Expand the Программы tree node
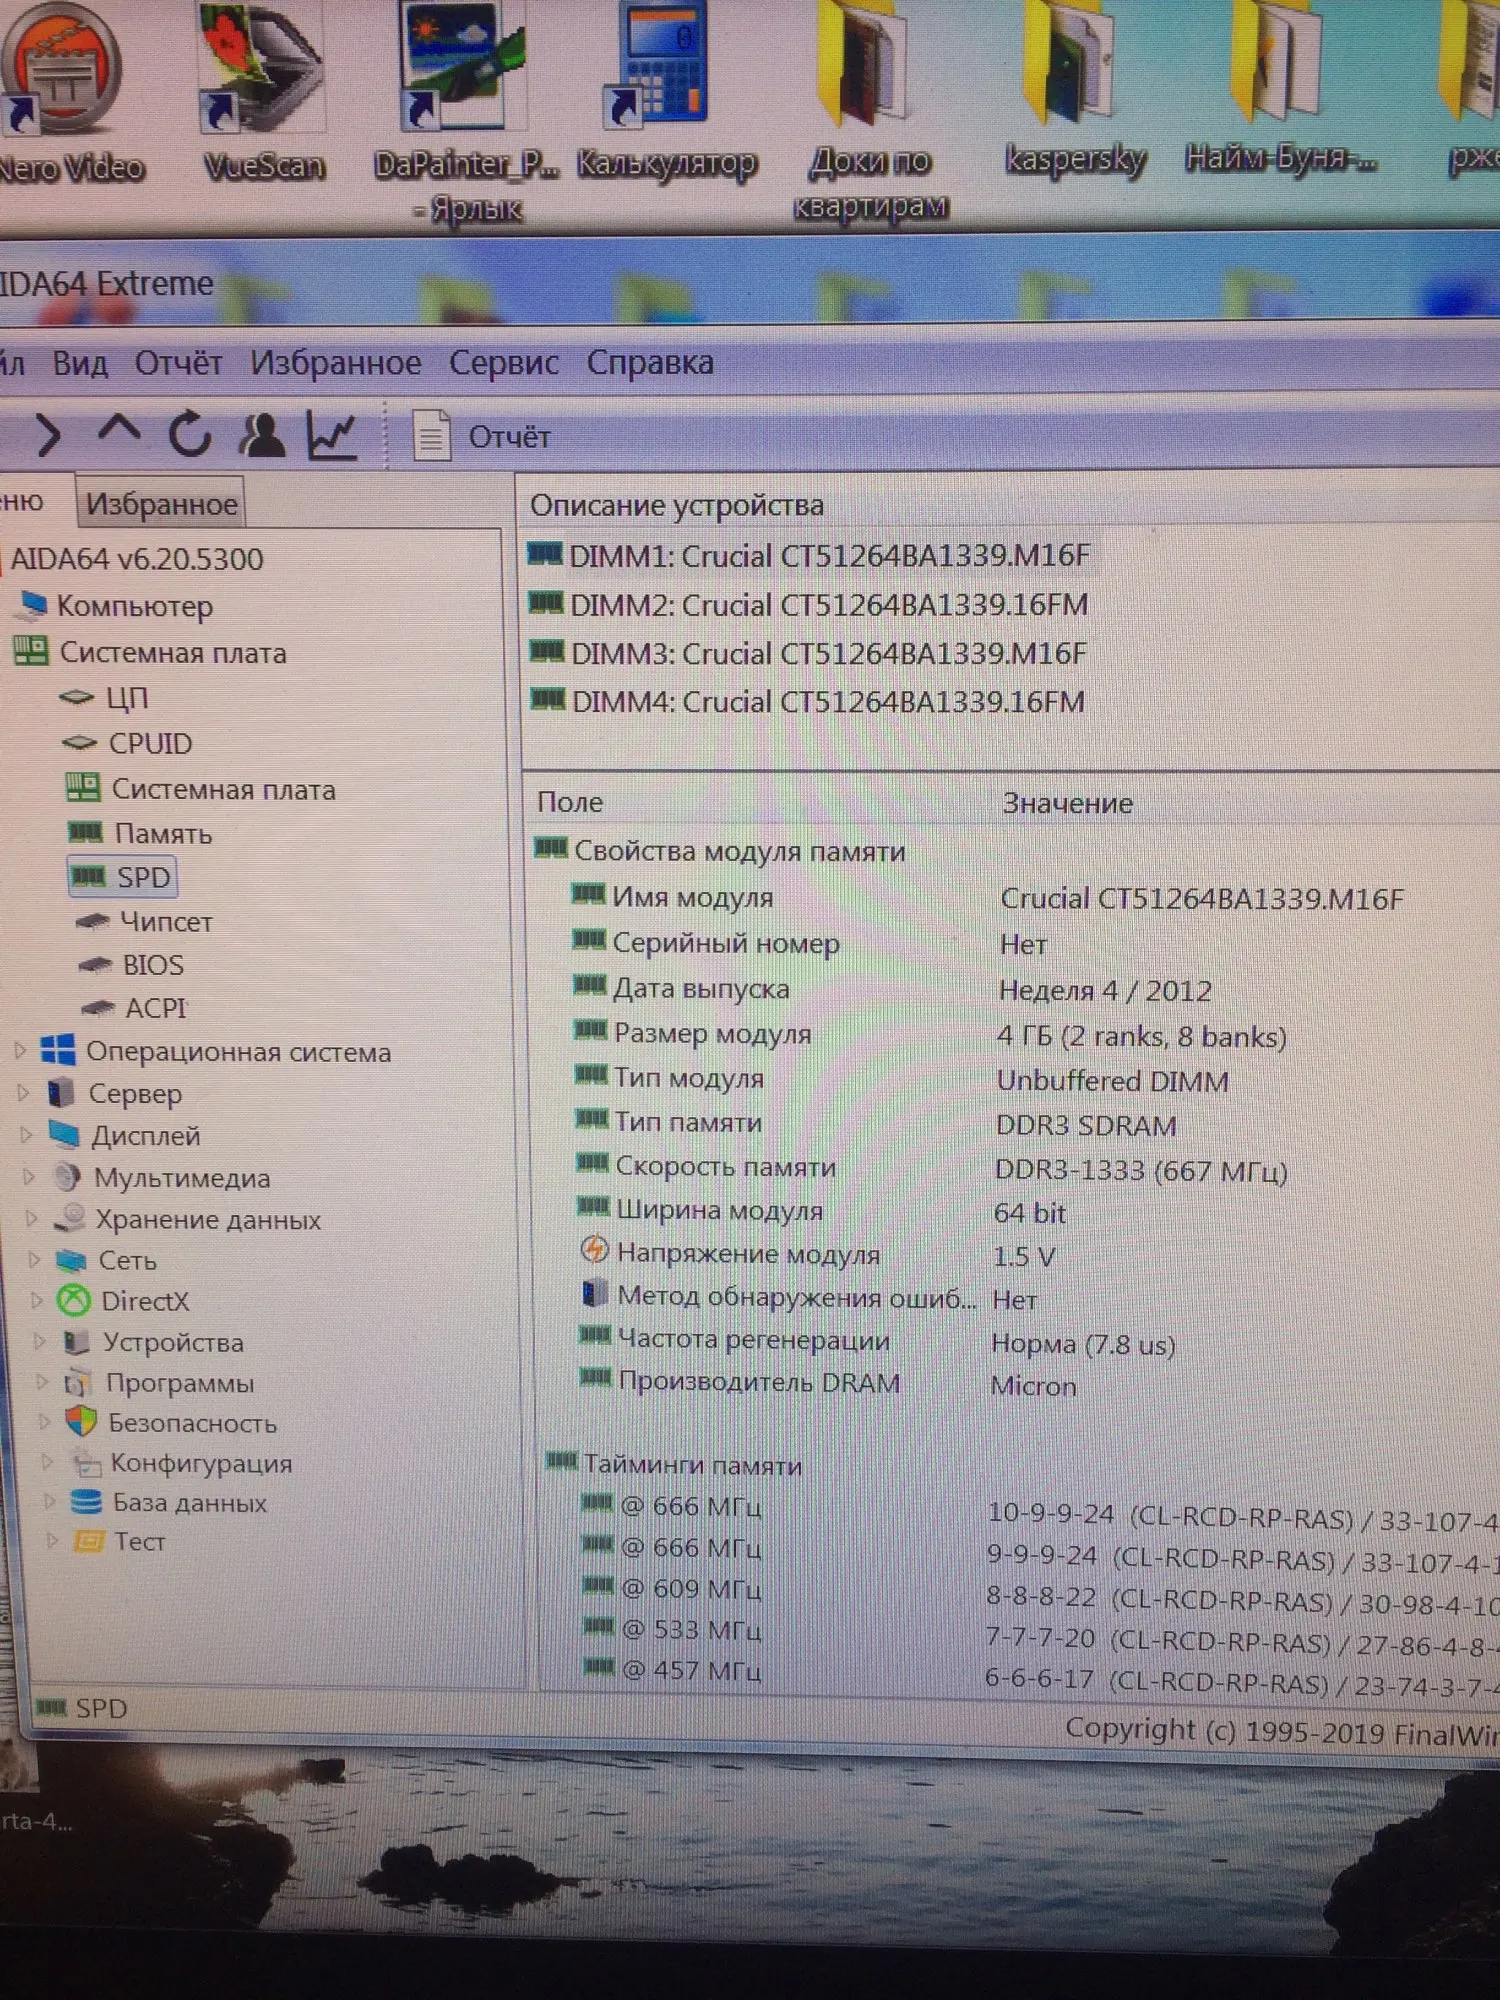The height and width of the screenshot is (2000, 1500). coord(42,1383)
